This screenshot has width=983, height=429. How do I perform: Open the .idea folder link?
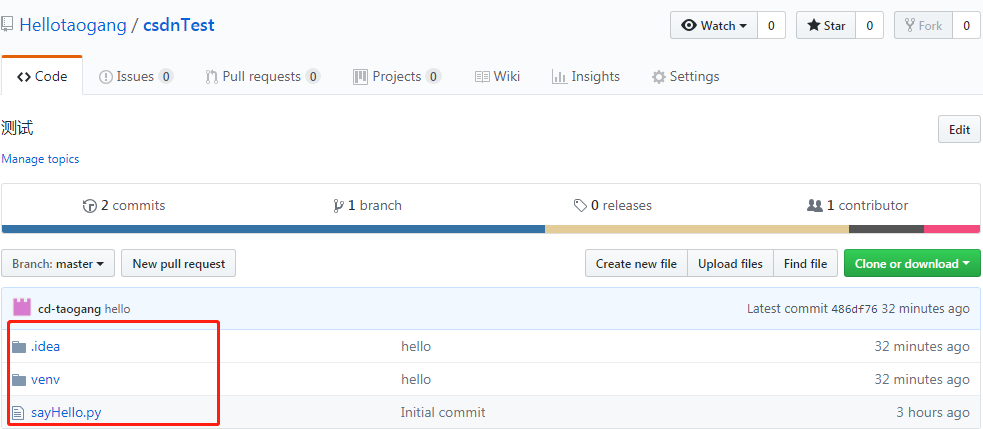tap(45, 346)
